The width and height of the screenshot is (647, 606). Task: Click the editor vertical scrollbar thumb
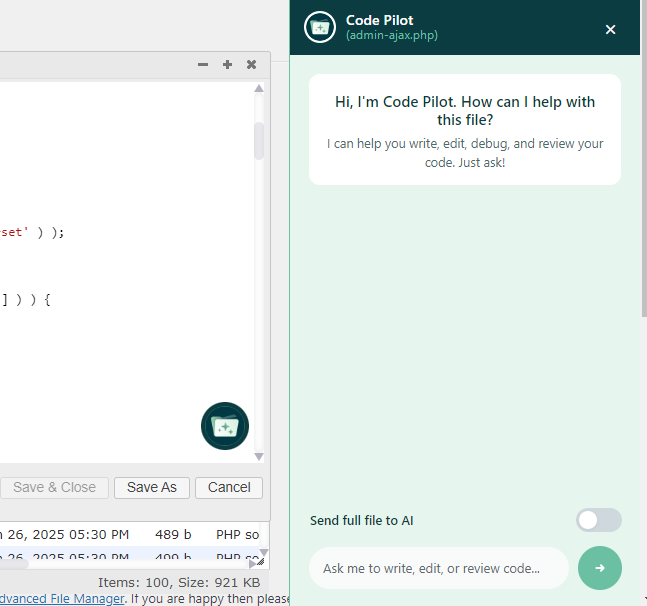[x=259, y=141]
